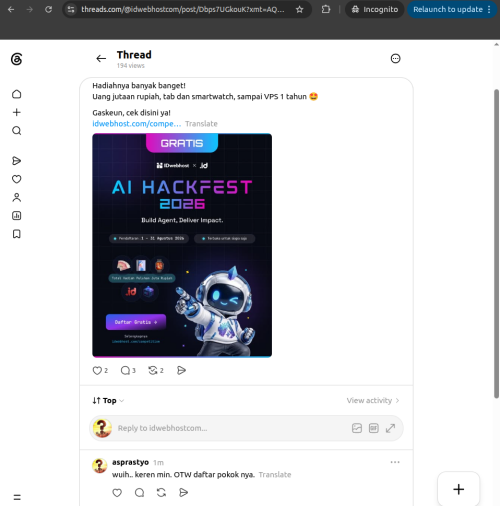Repost asprastyo's comment
Screen dimensions: 500x506
click(161, 492)
